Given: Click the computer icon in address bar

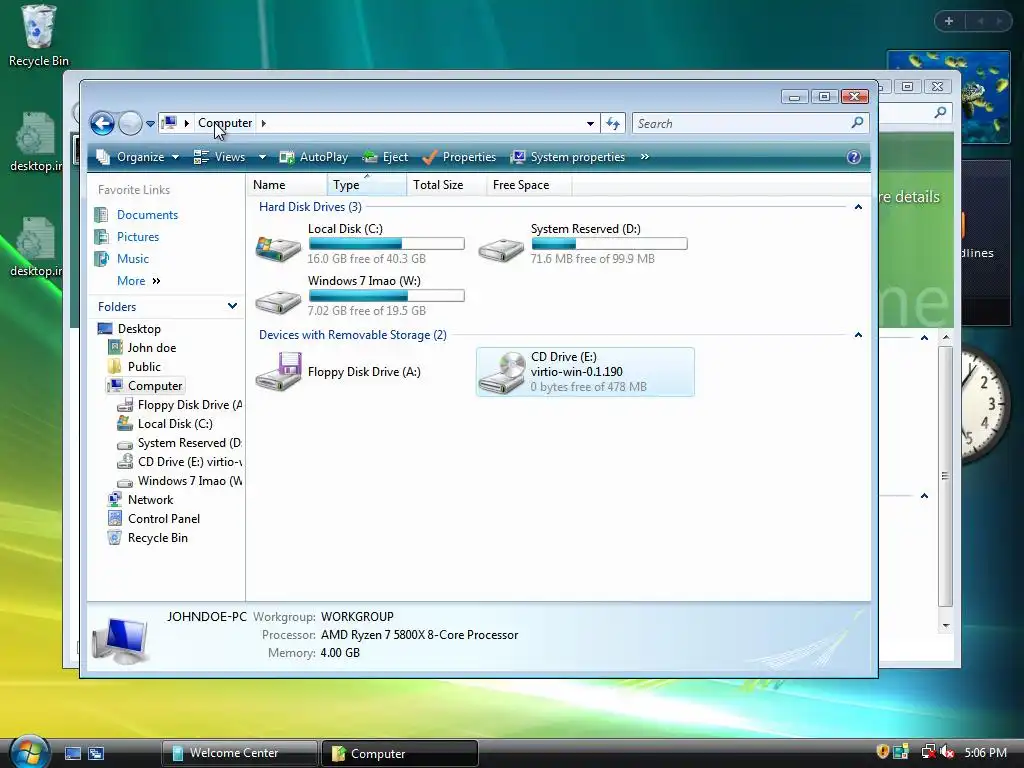Looking at the screenshot, I should pos(170,123).
